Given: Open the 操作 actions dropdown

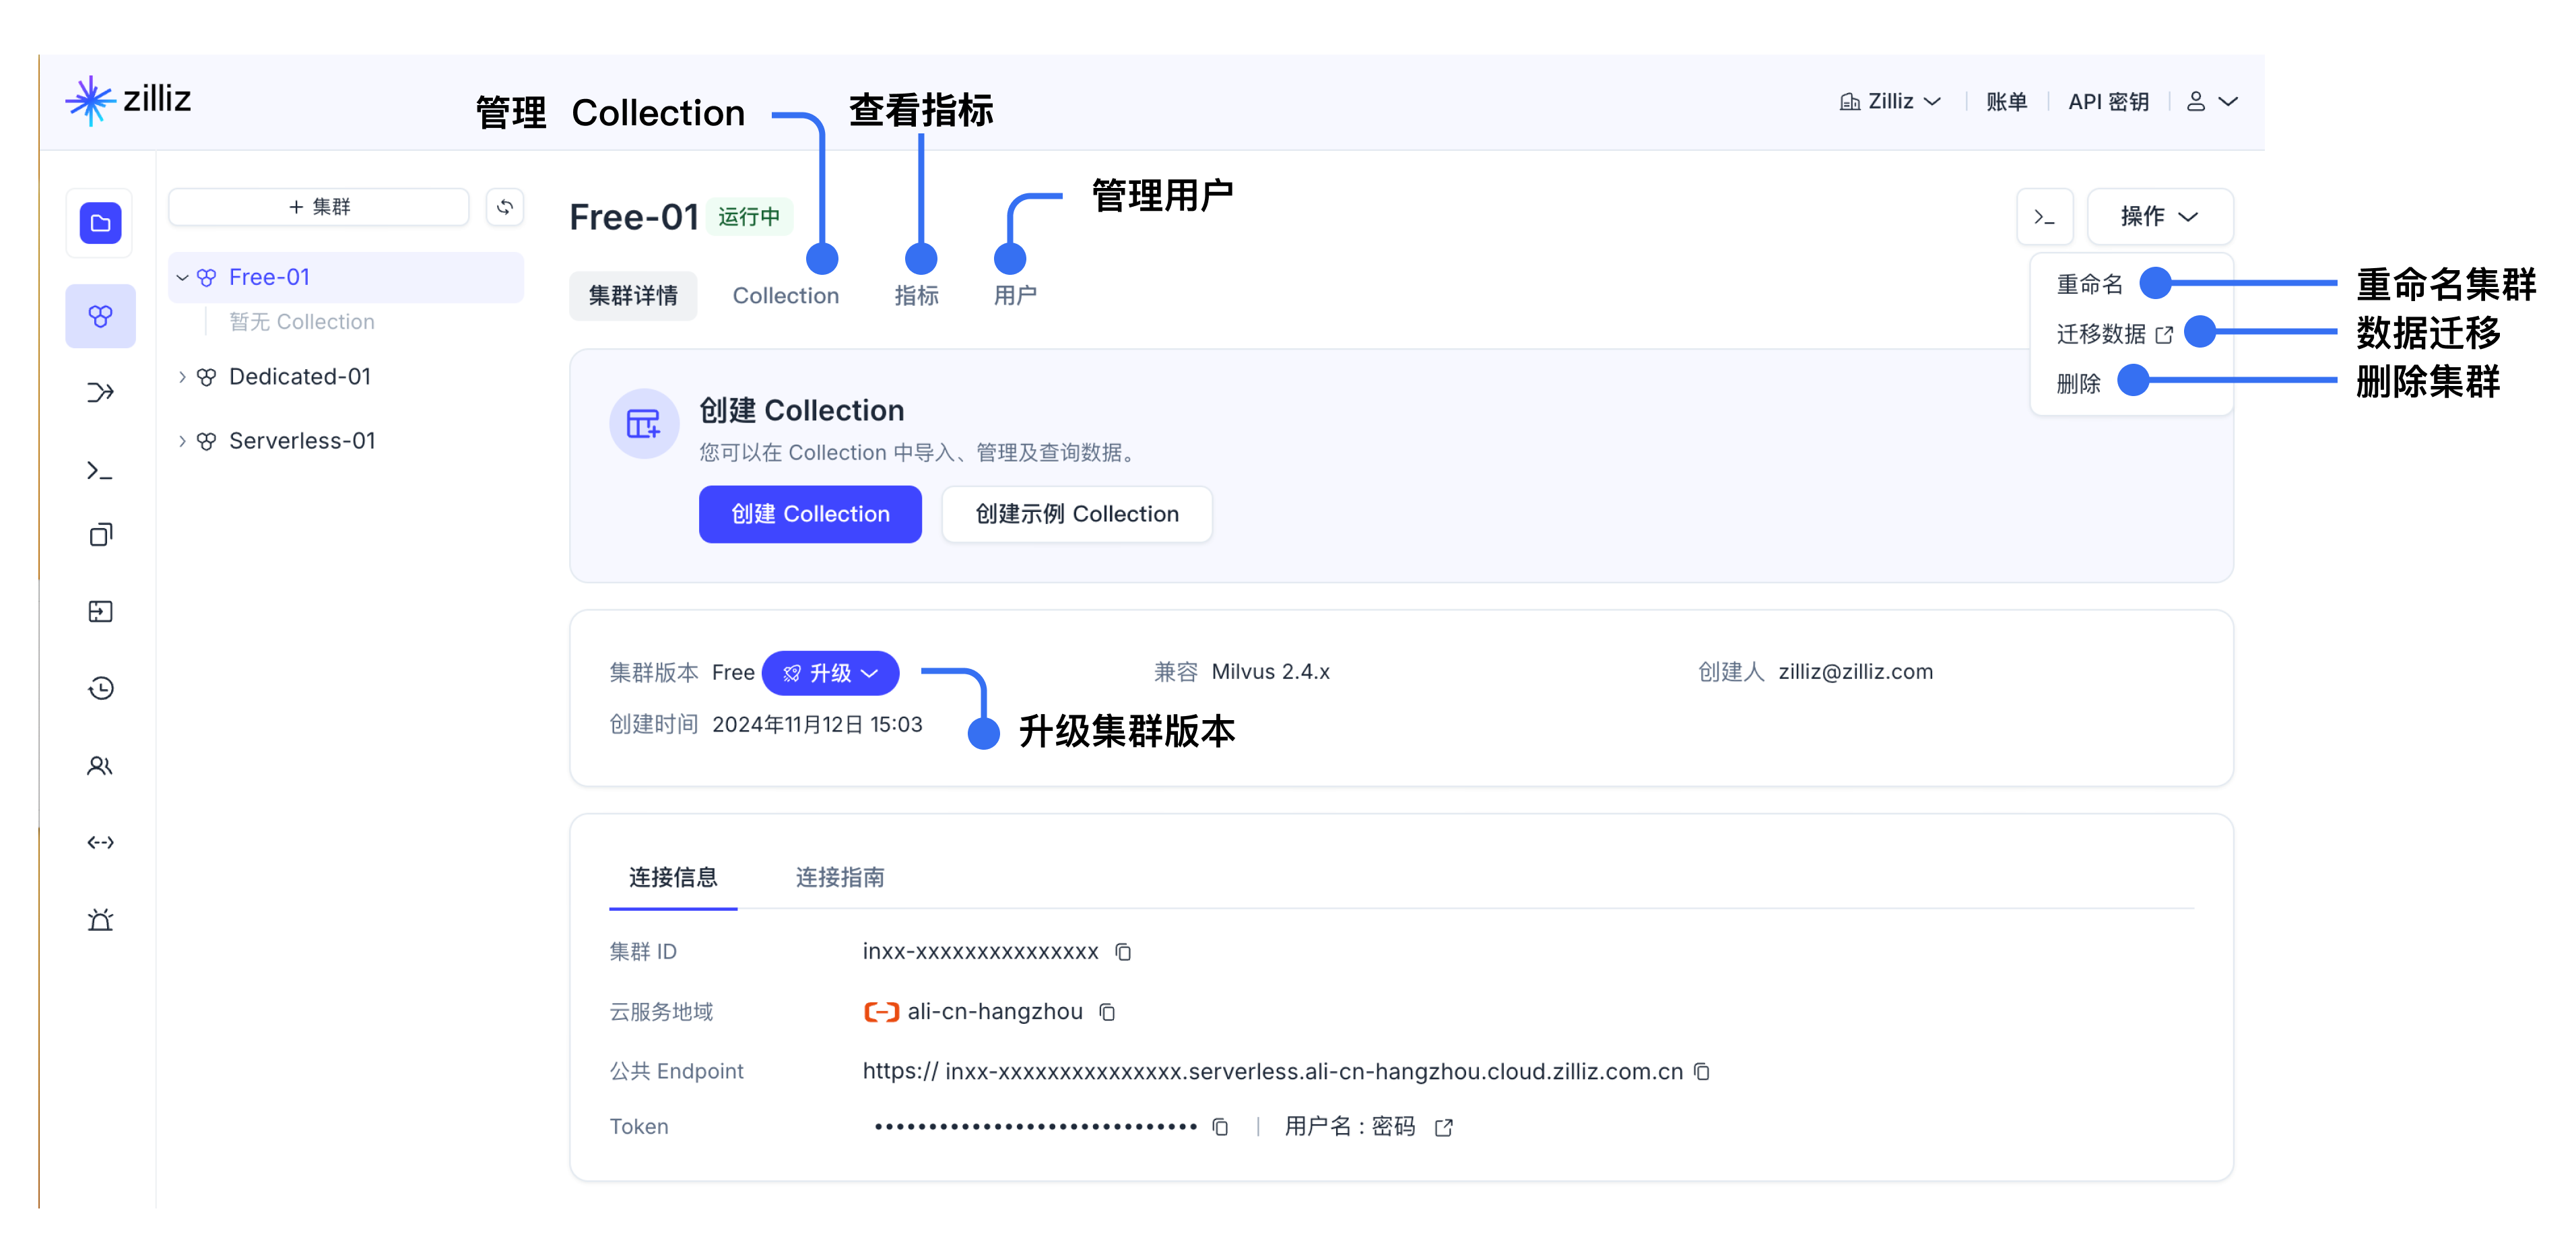Looking at the screenshot, I should [2160, 217].
